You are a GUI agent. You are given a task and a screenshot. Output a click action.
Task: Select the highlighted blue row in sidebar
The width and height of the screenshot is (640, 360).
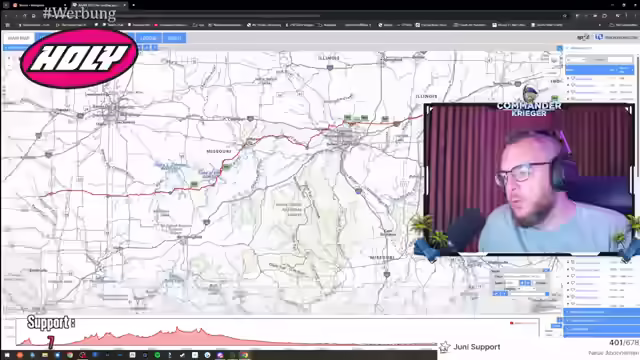pos(600,70)
